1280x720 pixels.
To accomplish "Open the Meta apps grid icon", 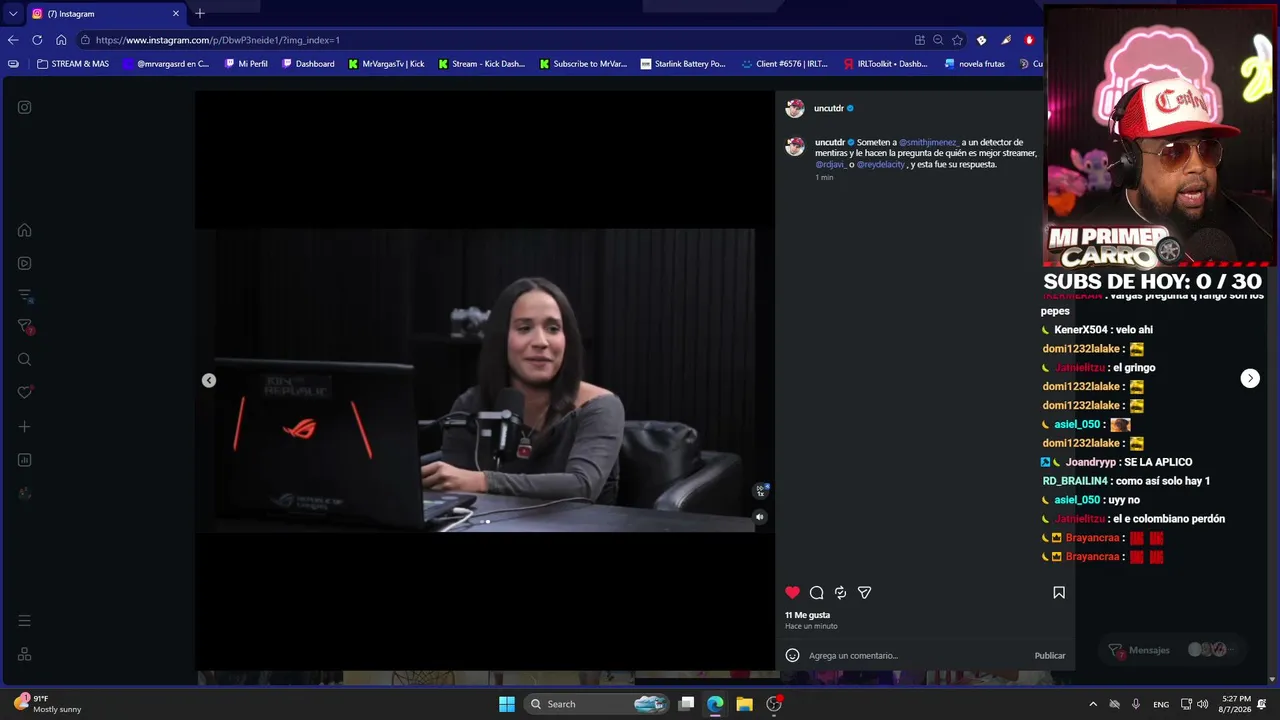I will [x=25, y=654].
